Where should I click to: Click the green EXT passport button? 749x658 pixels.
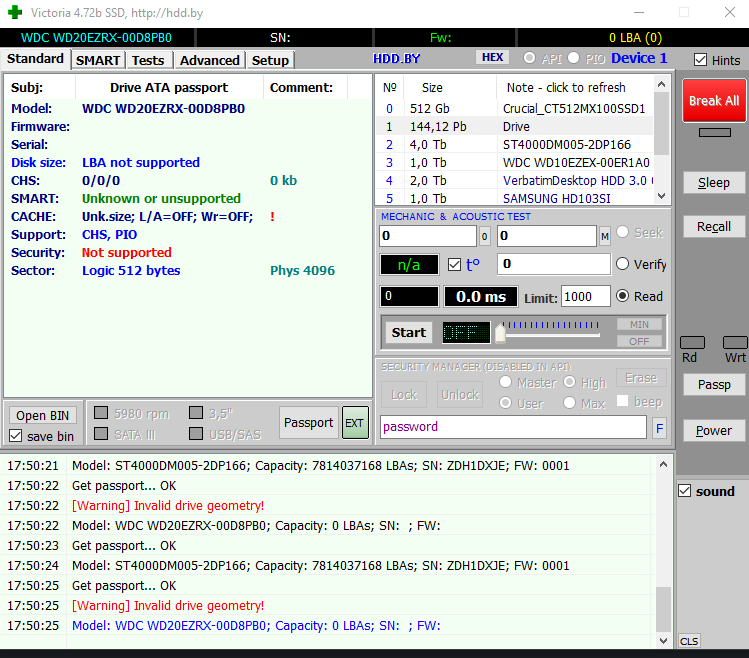tap(355, 423)
